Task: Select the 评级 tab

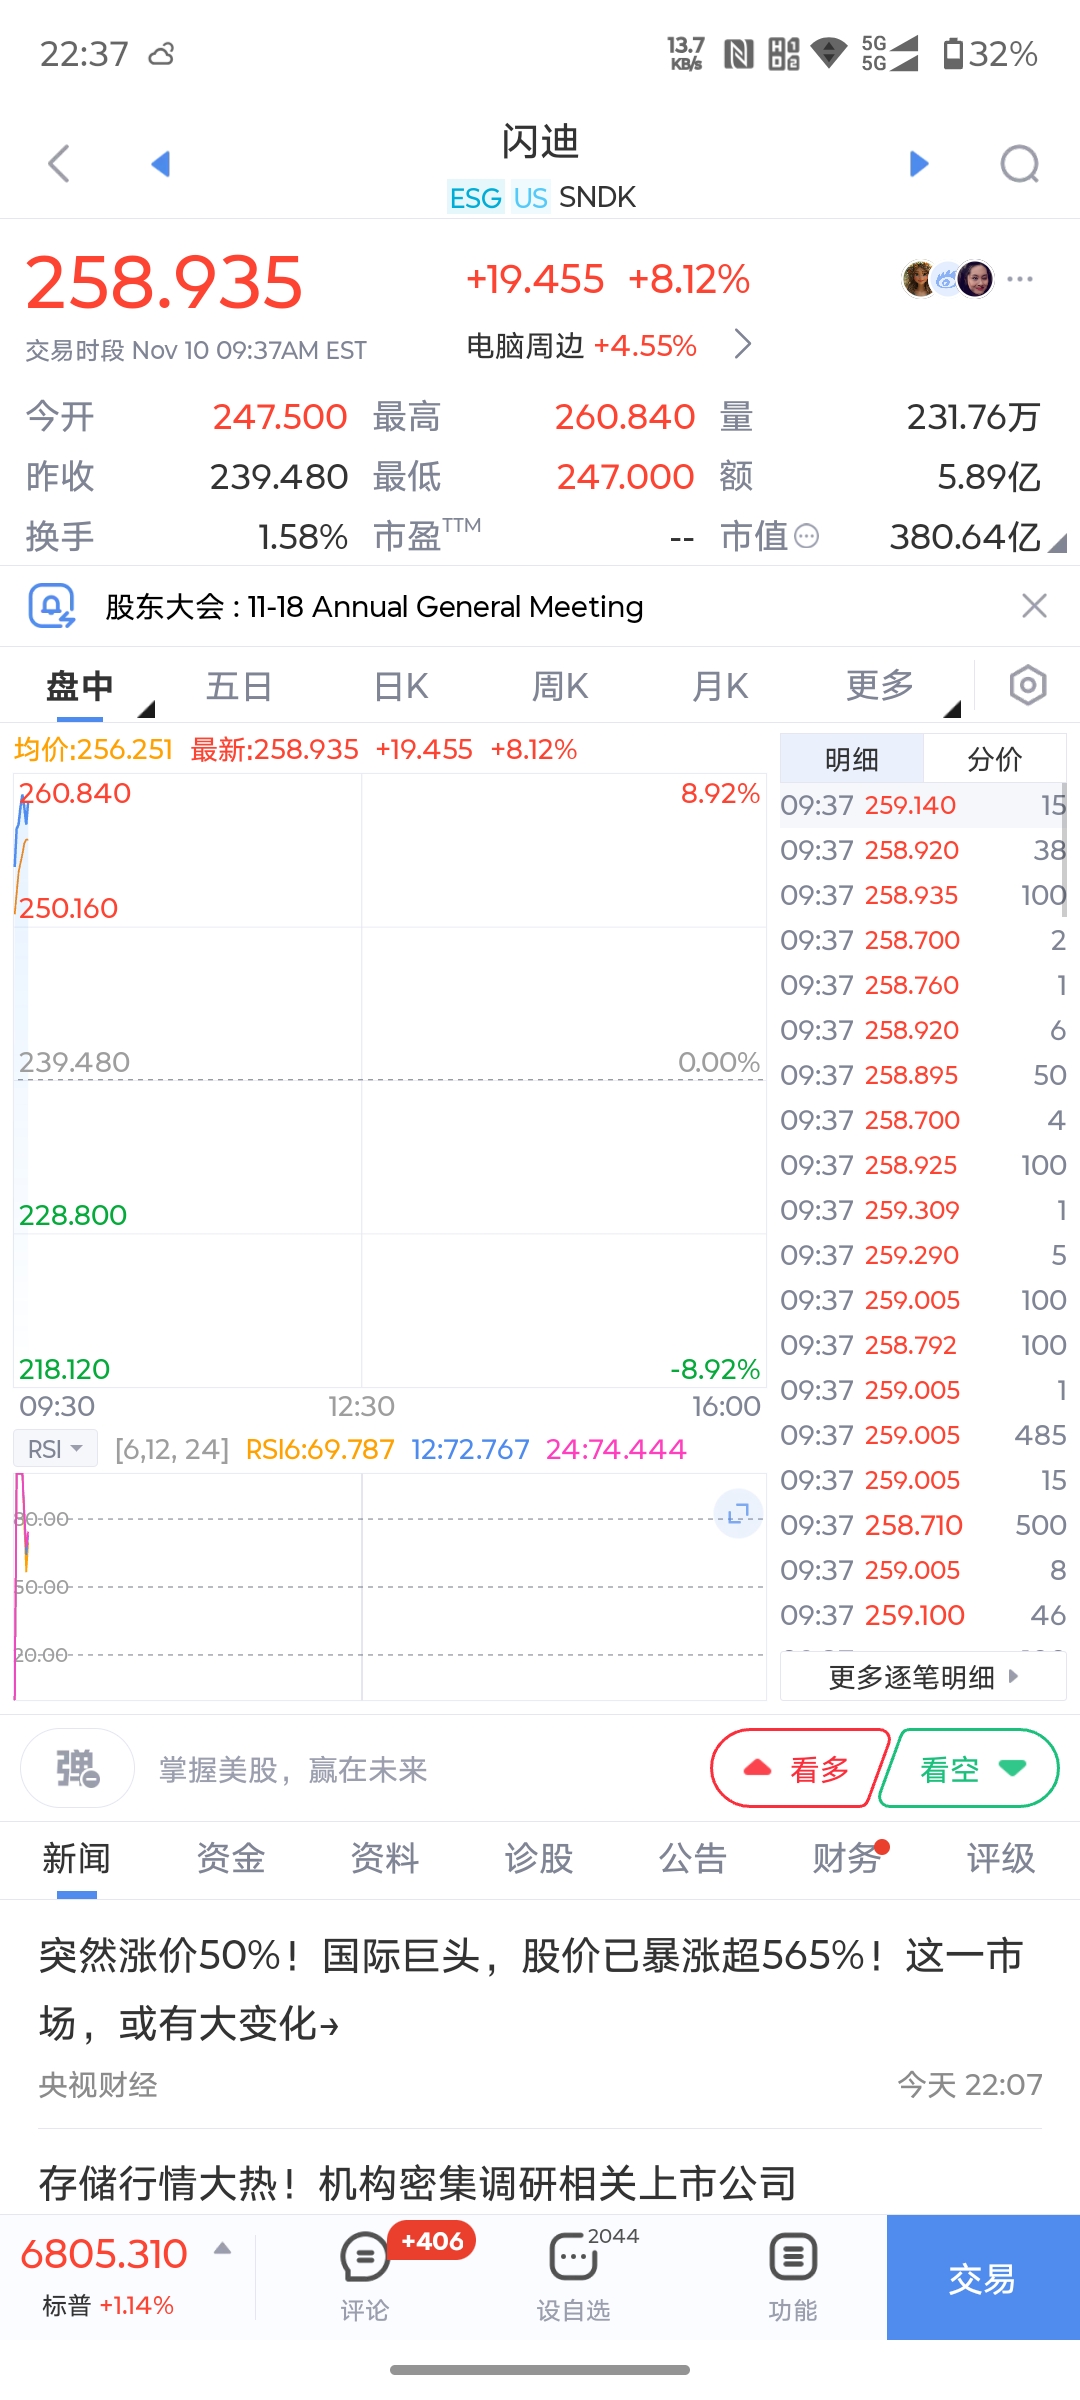Action: (1001, 1859)
